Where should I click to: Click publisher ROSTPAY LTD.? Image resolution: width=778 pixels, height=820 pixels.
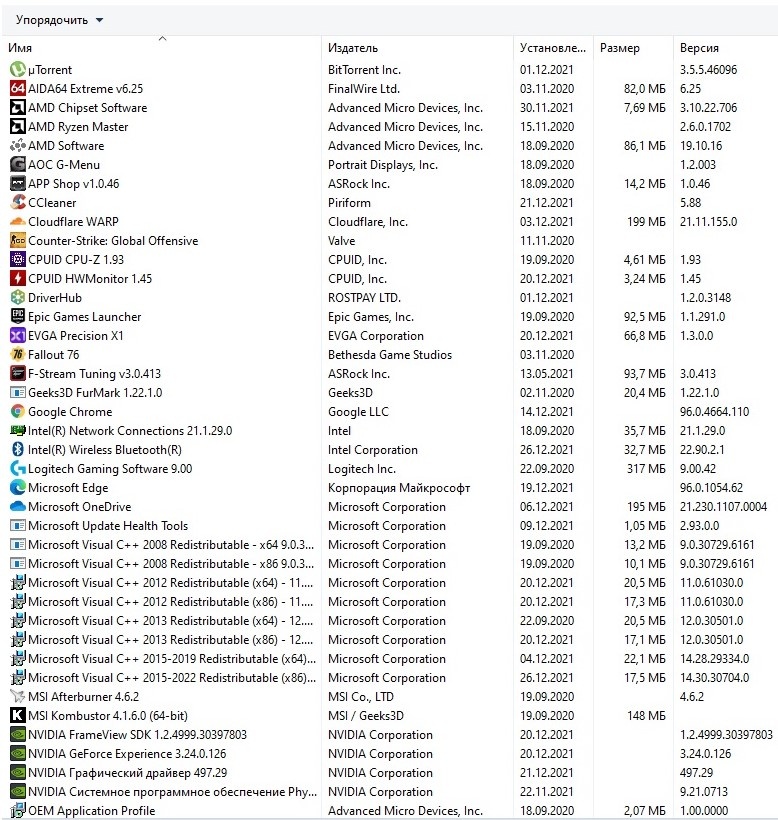click(364, 298)
